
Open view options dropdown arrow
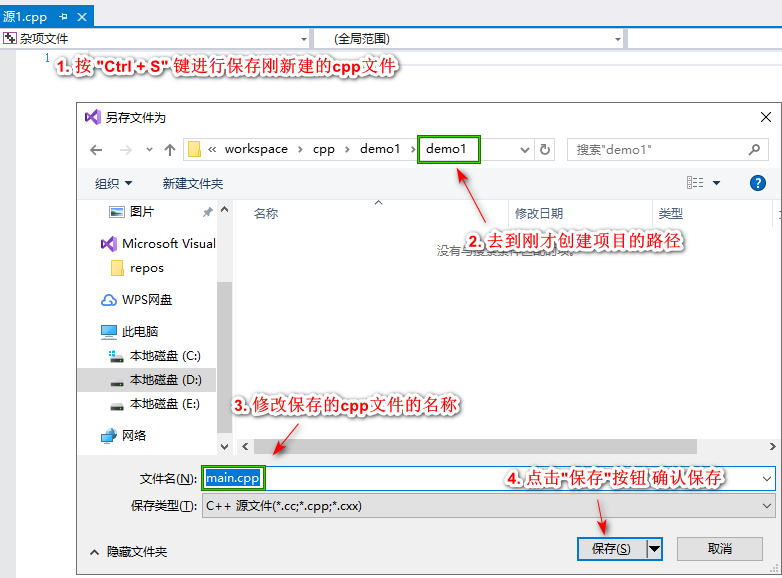(x=717, y=183)
